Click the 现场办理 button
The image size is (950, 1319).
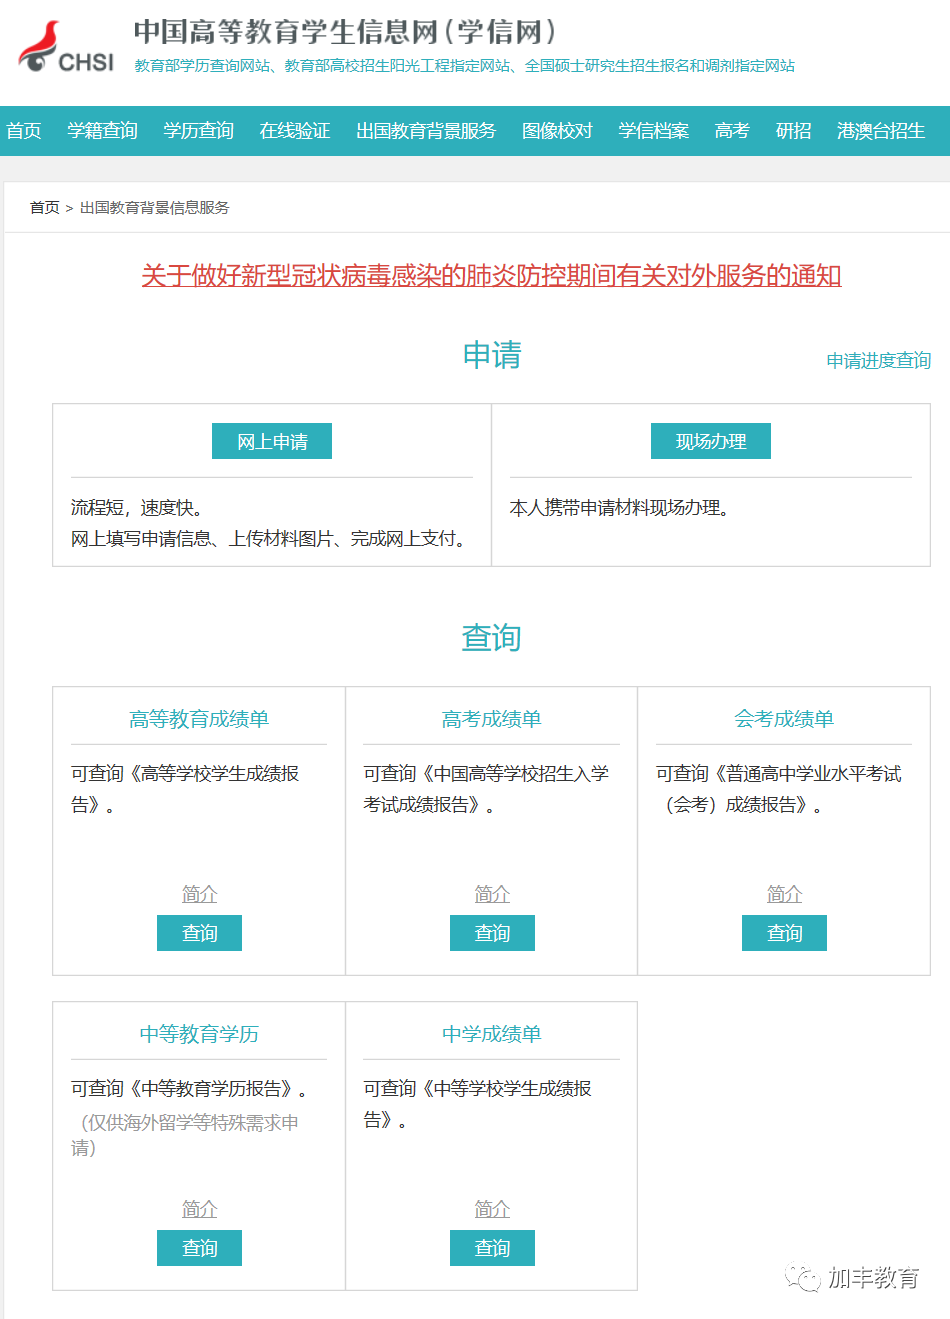[710, 440]
